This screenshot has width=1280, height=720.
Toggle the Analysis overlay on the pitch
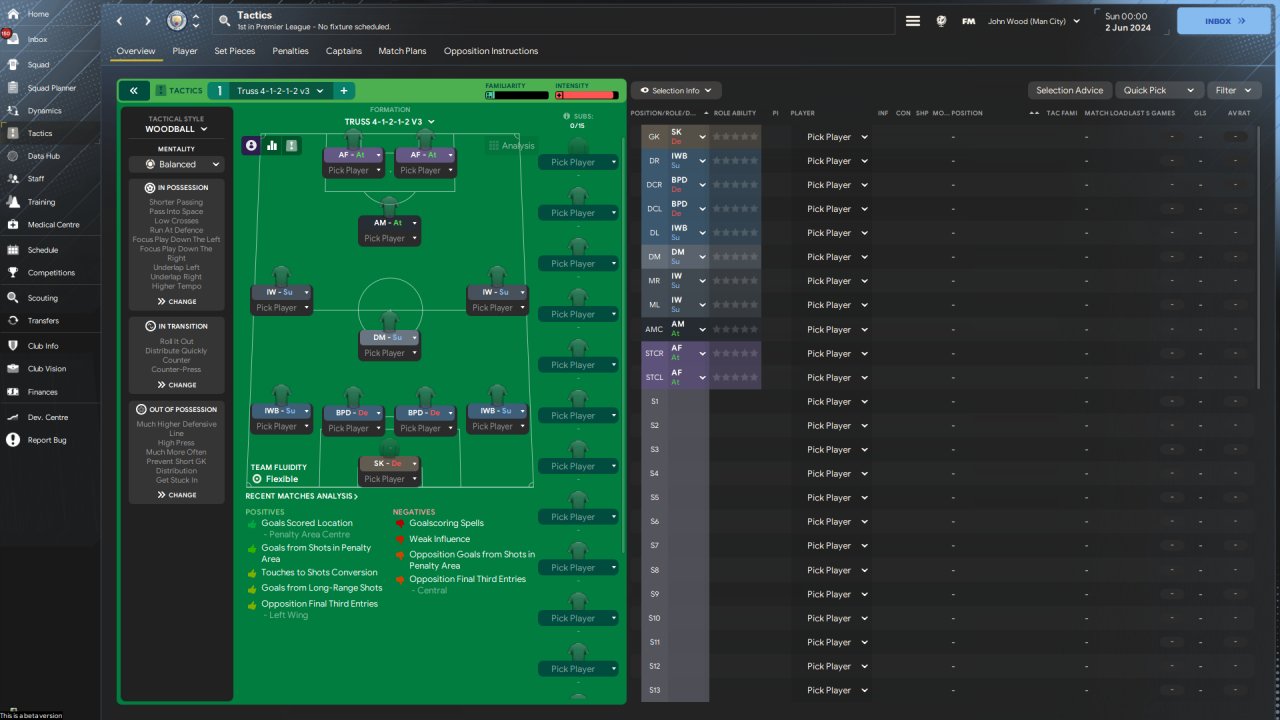511,146
